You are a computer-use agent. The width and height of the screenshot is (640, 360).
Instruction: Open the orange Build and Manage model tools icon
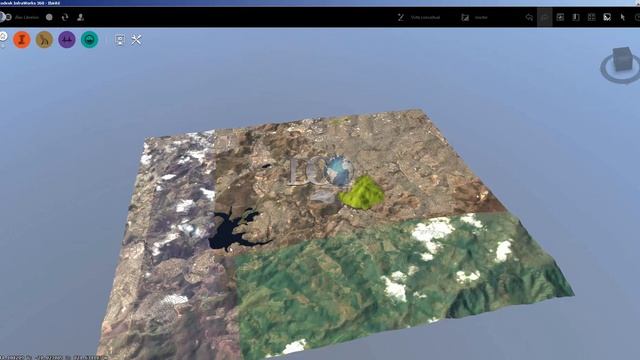coord(22,40)
